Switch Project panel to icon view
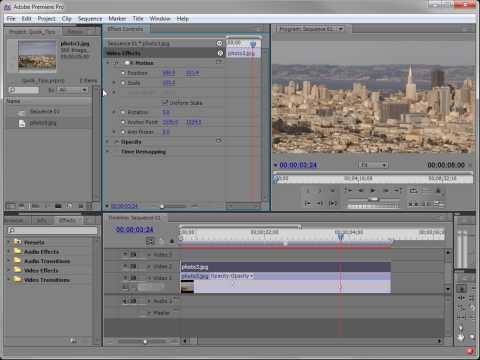 [22, 206]
